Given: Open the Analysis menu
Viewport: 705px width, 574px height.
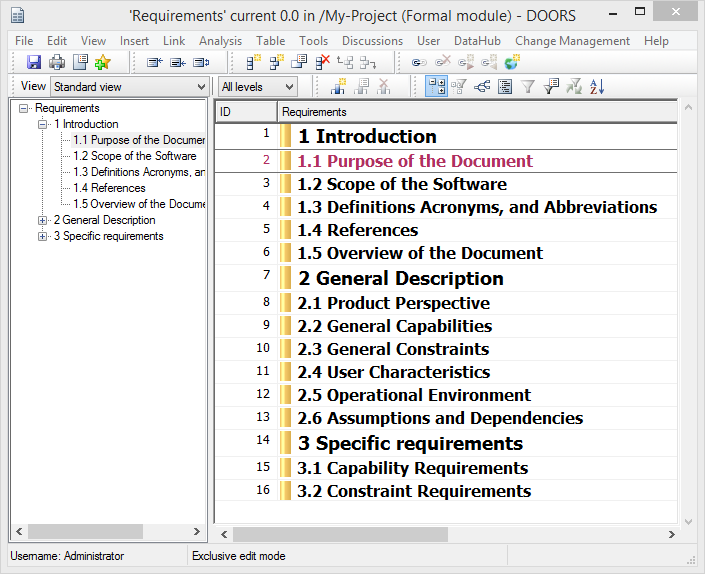Looking at the screenshot, I should point(220,41).
